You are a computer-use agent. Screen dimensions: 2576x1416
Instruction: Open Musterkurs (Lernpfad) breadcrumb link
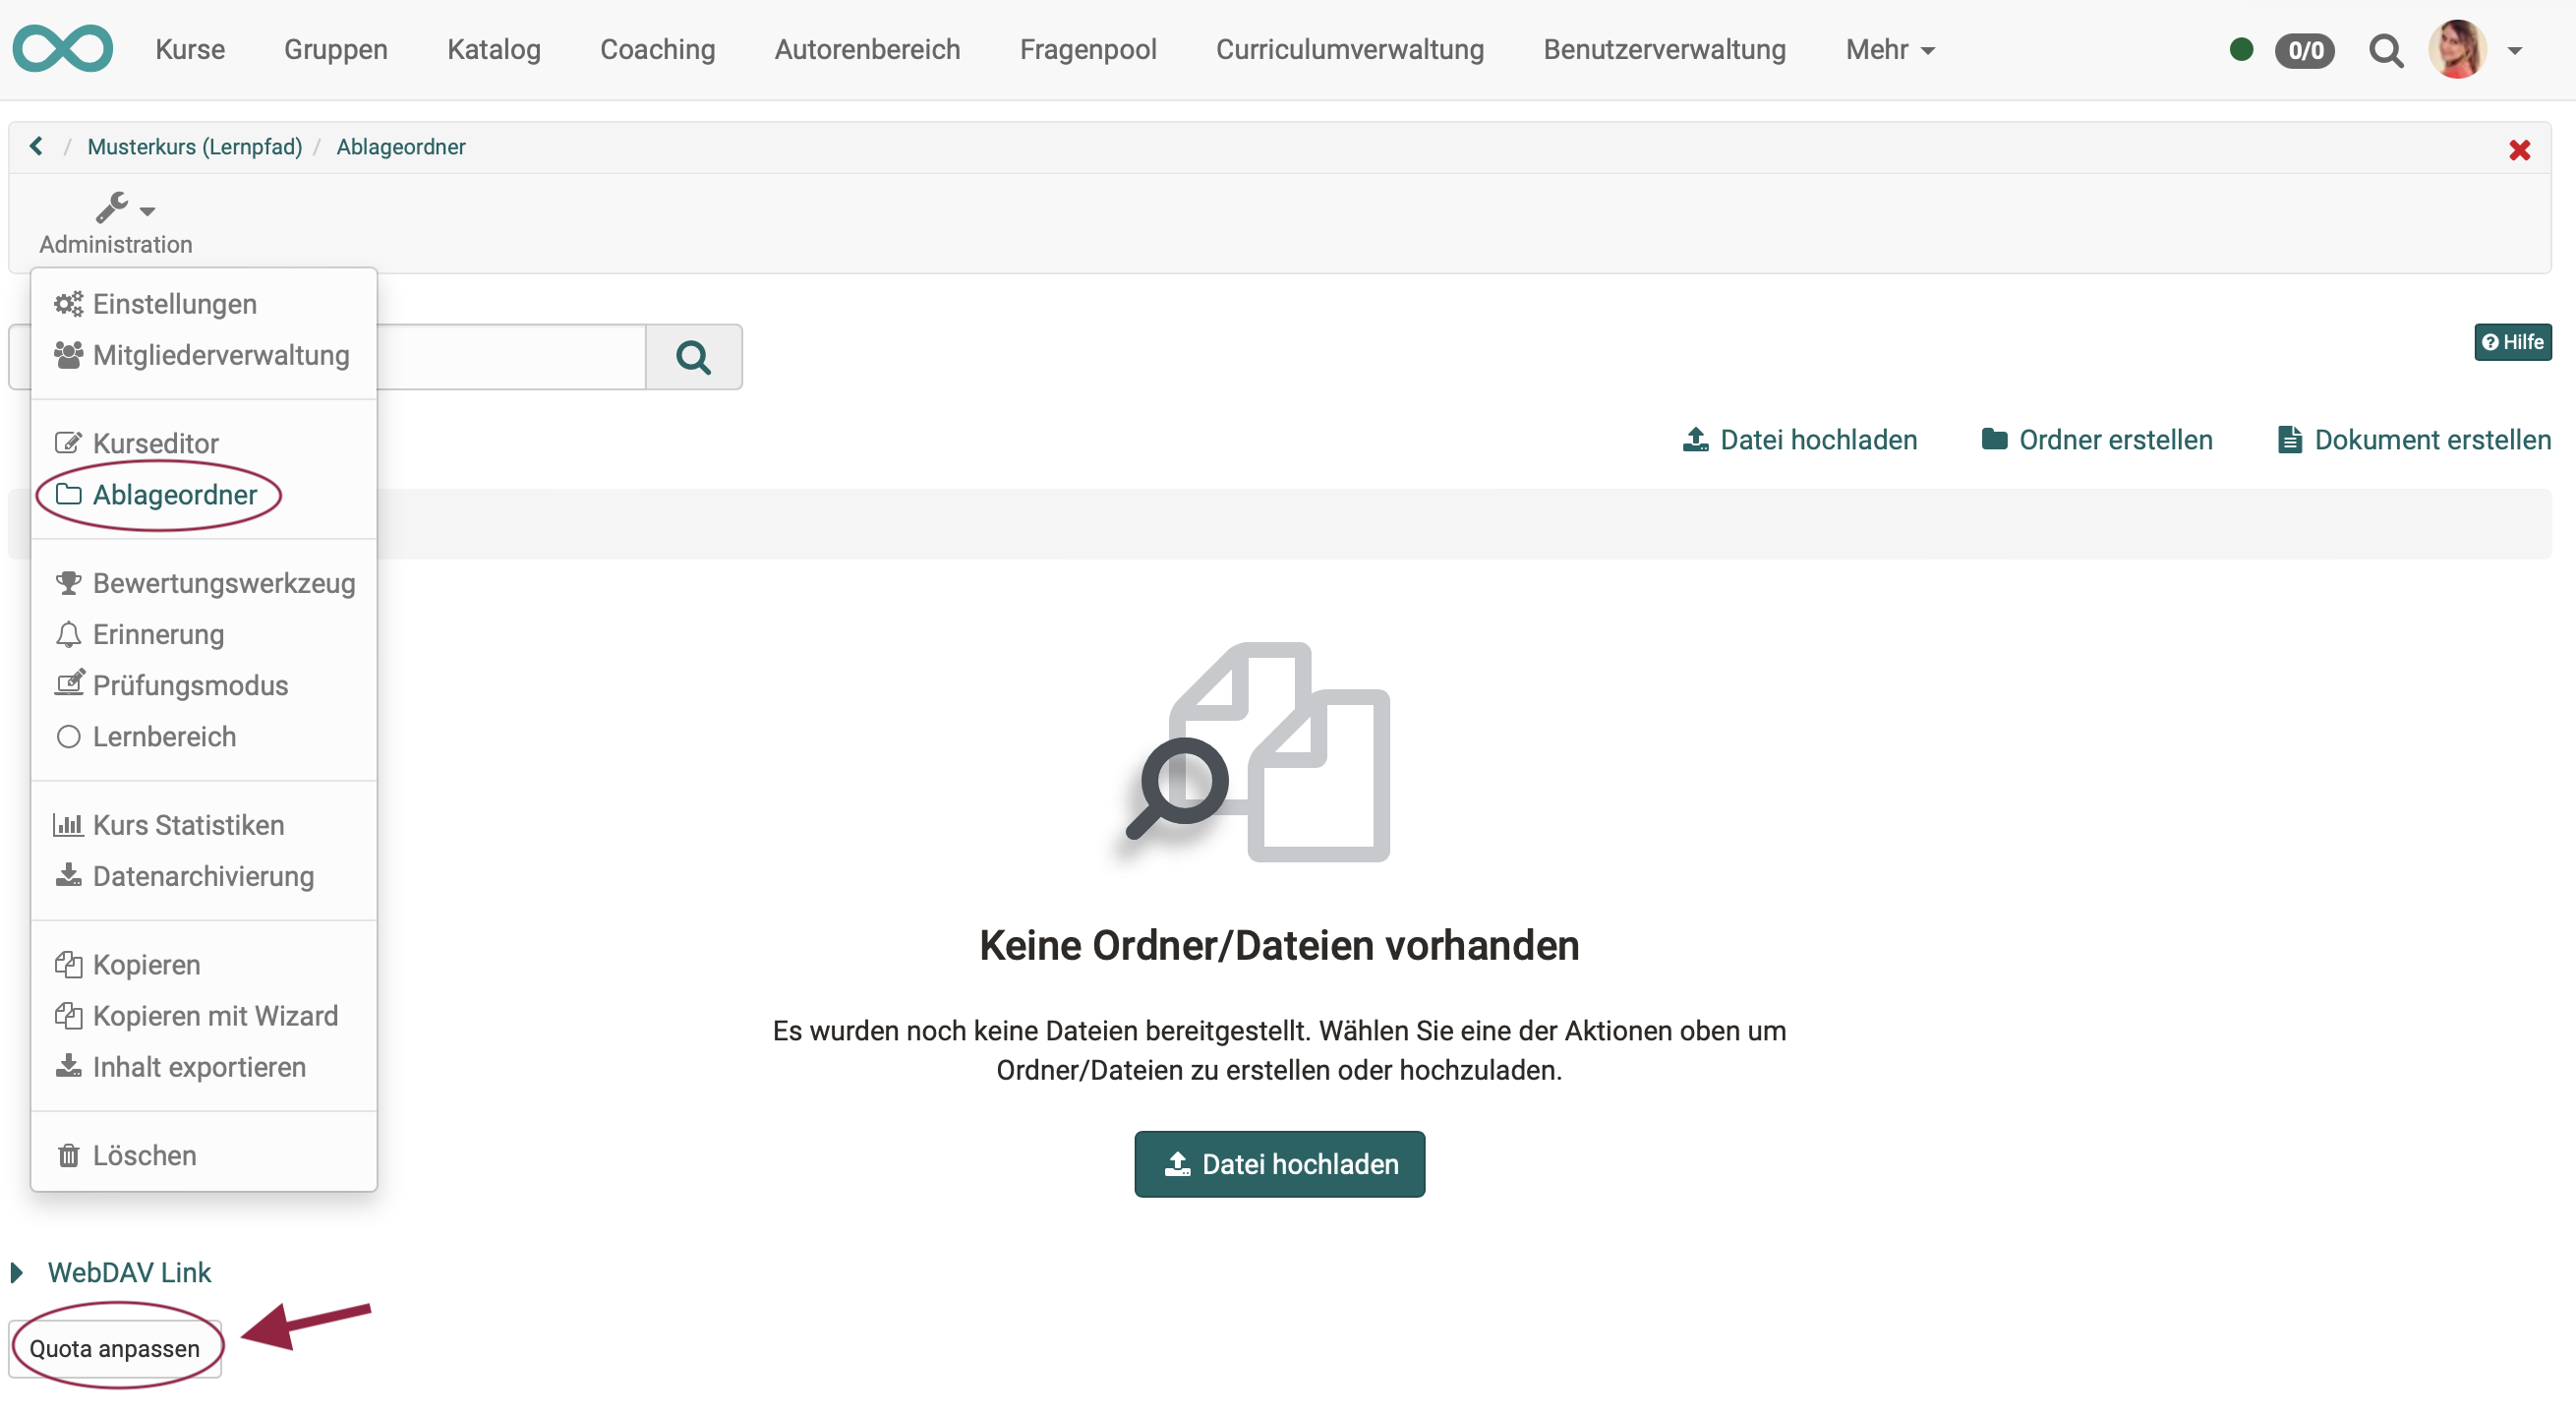click(194, 147)
